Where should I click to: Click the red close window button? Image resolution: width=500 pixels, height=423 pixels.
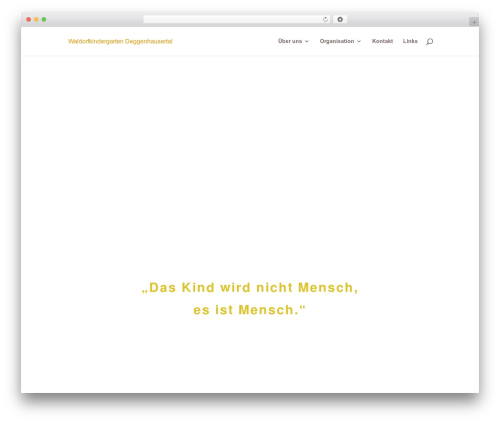click(29, 19)
